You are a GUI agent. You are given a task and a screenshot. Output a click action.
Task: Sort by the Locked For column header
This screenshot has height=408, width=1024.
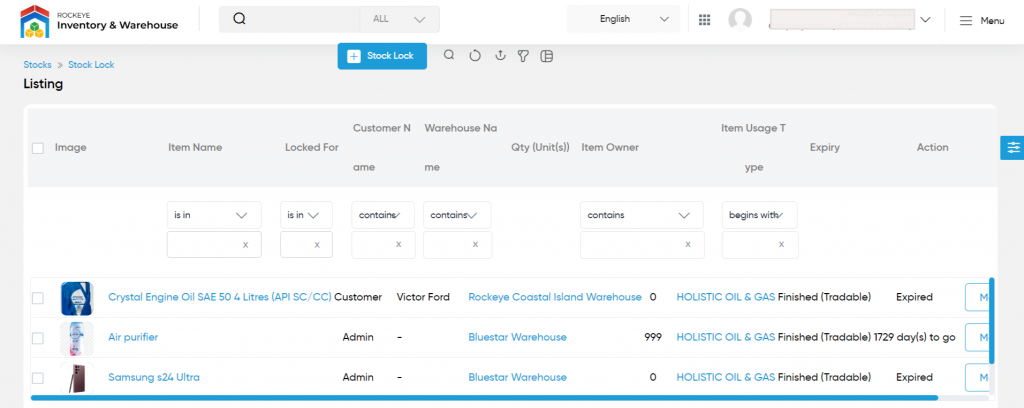(x=312, y=148)
